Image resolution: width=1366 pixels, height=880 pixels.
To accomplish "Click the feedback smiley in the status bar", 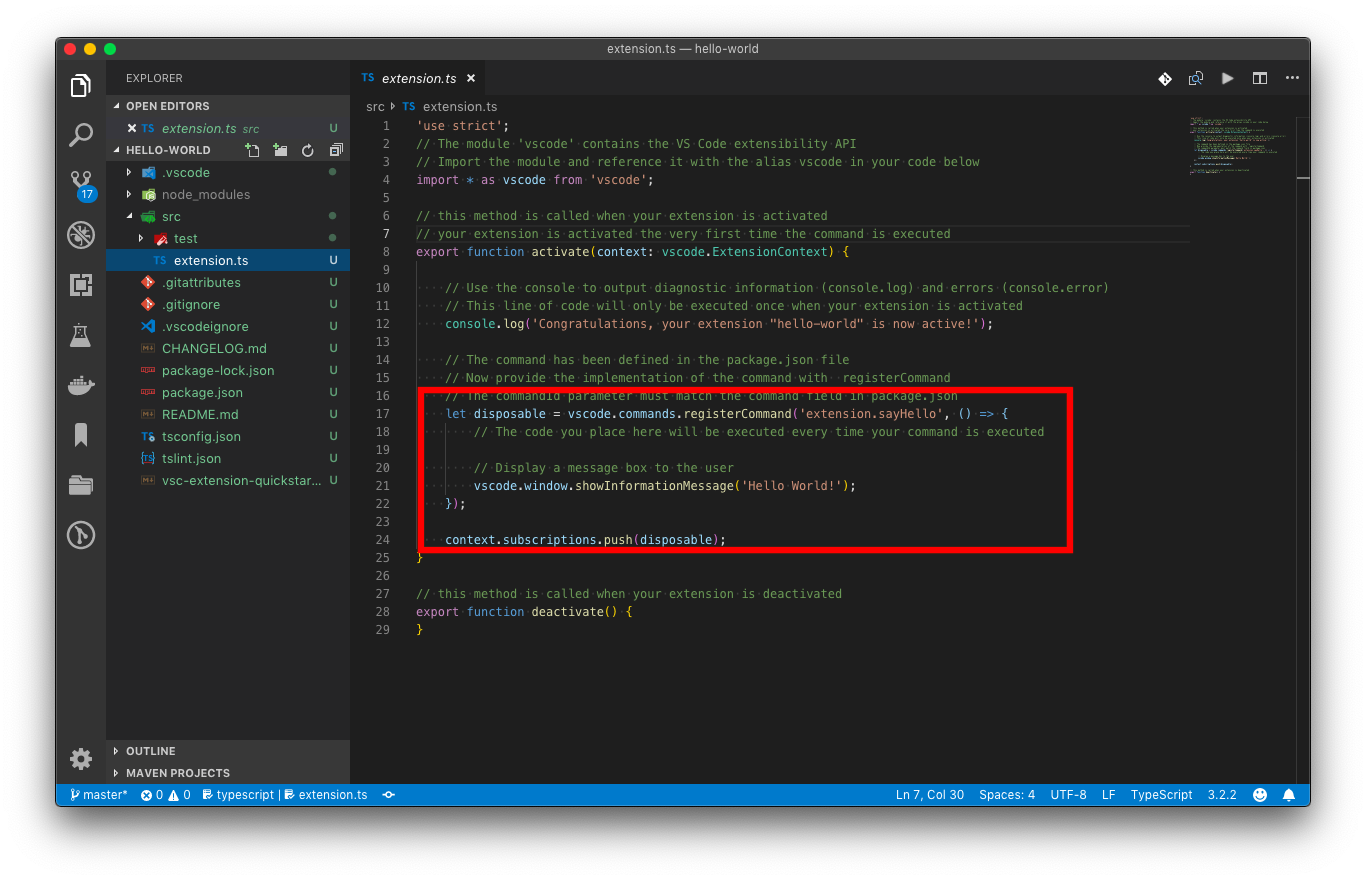I will click(x=1259, y=794).
